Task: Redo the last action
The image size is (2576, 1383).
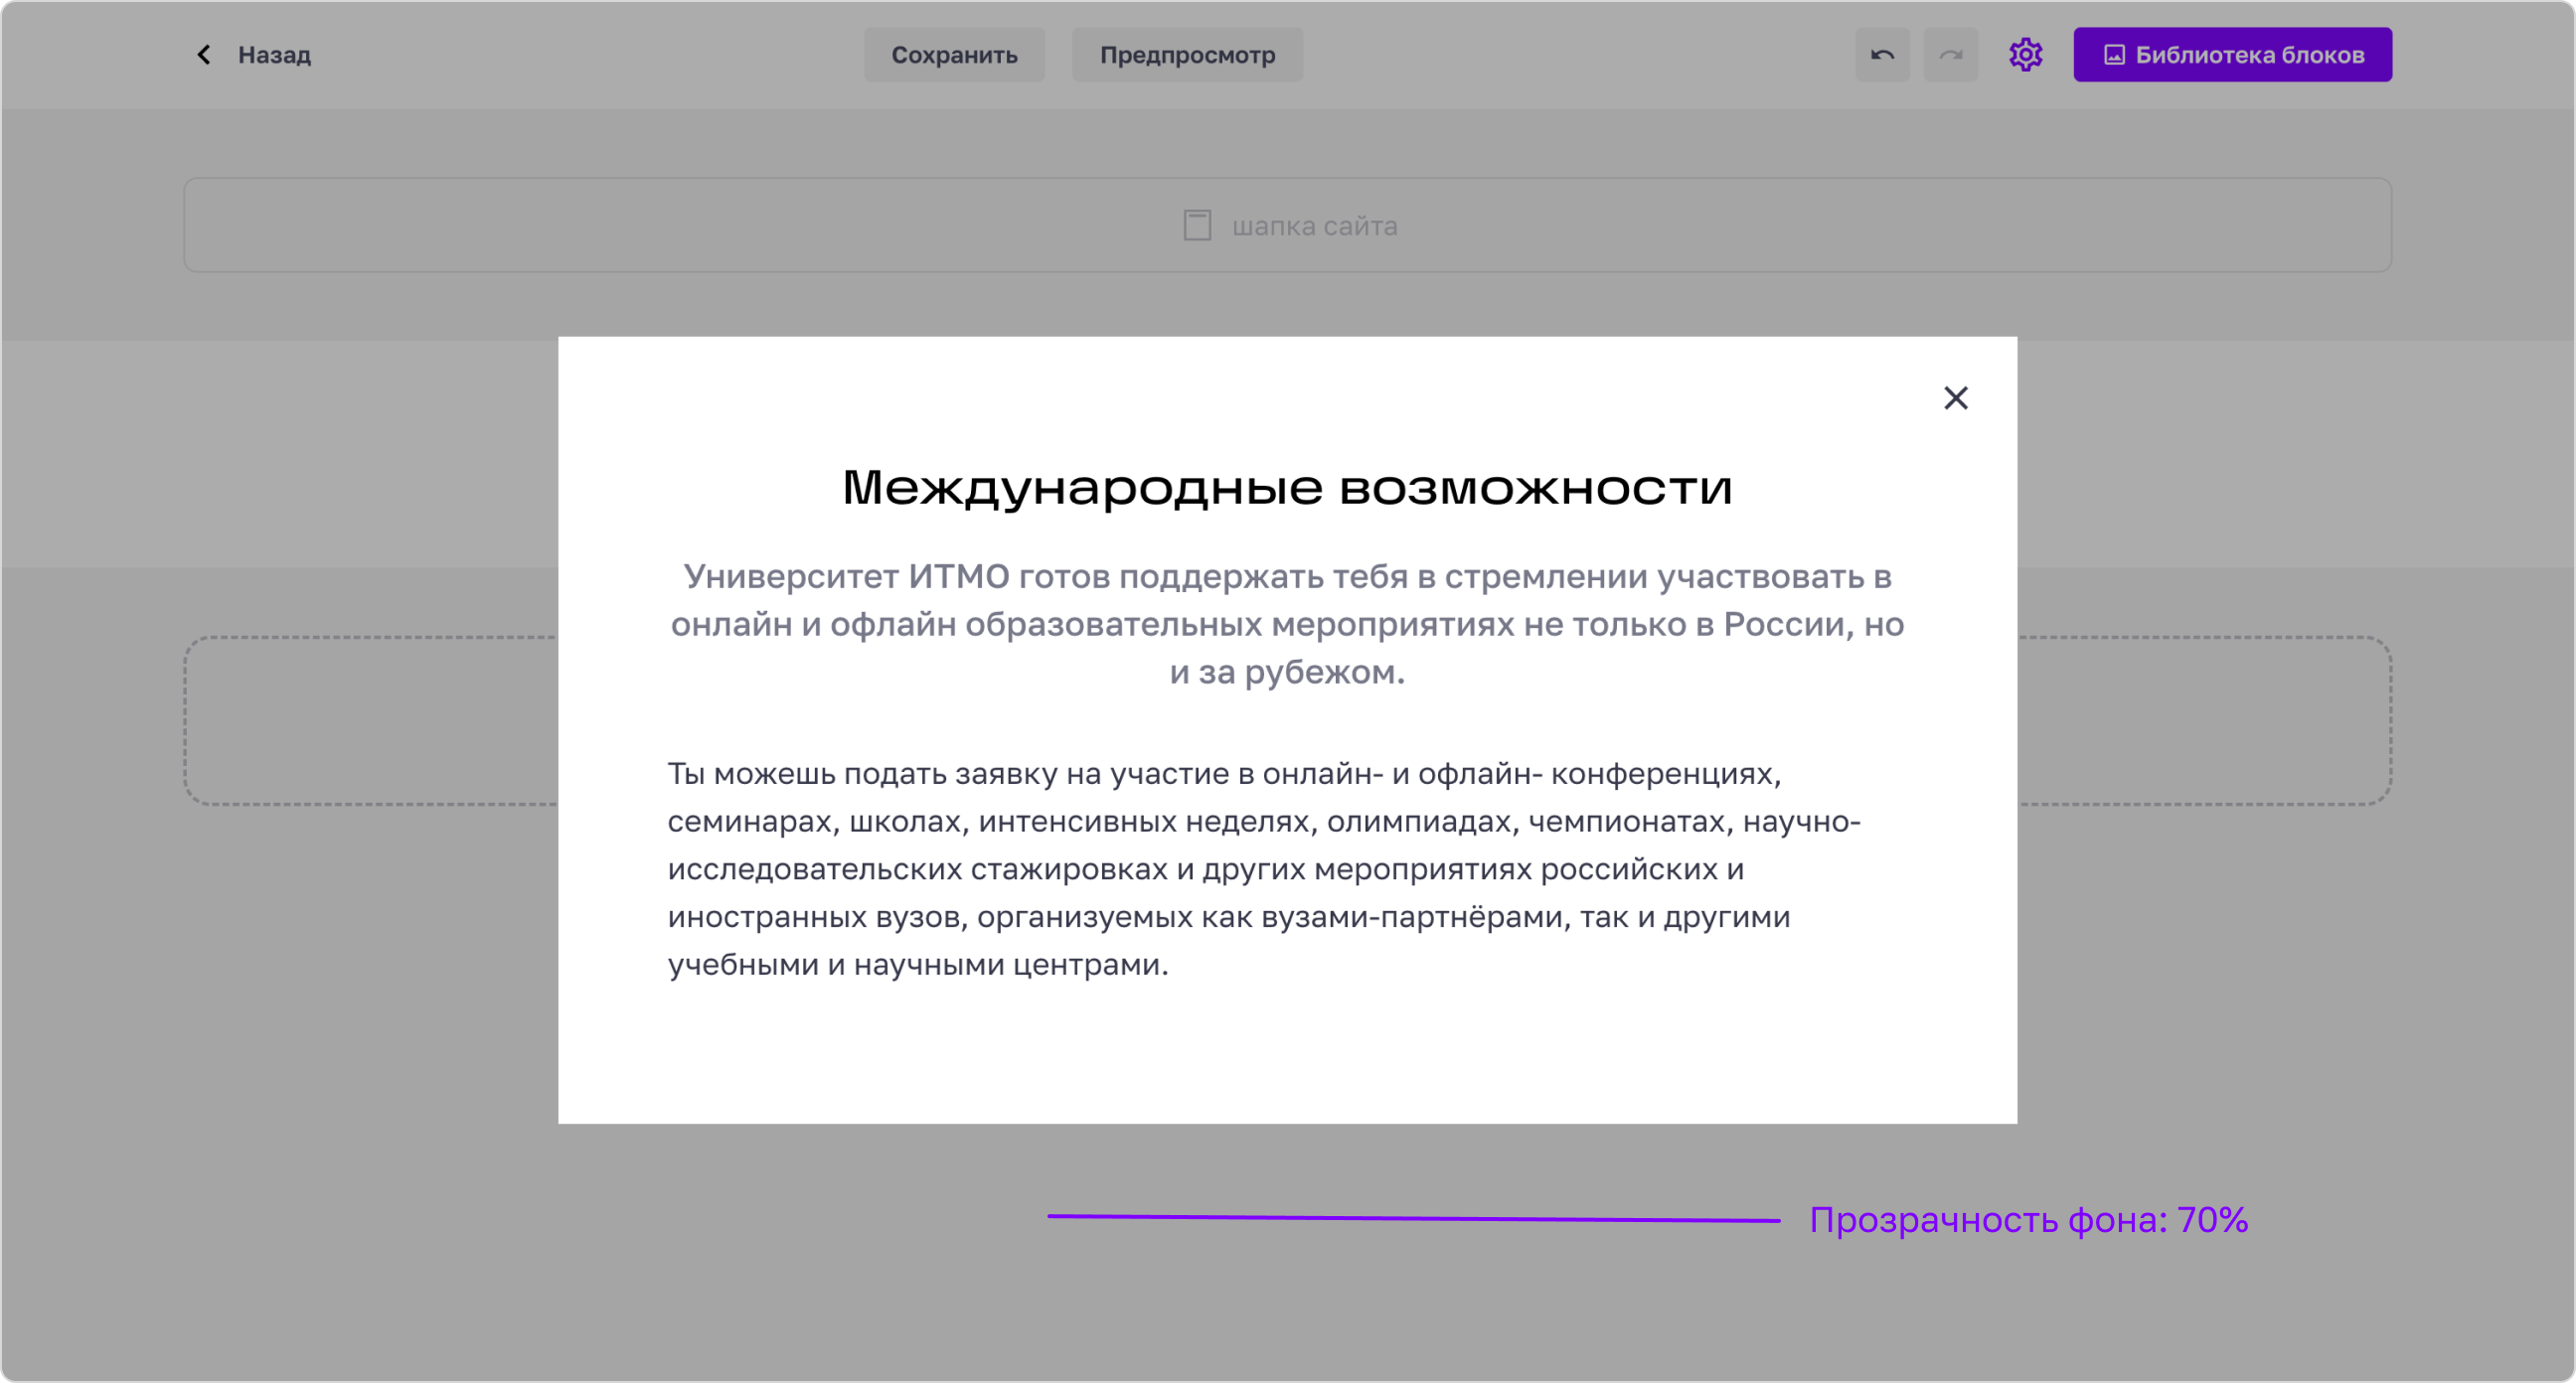Action: [x=1950, y=55]
